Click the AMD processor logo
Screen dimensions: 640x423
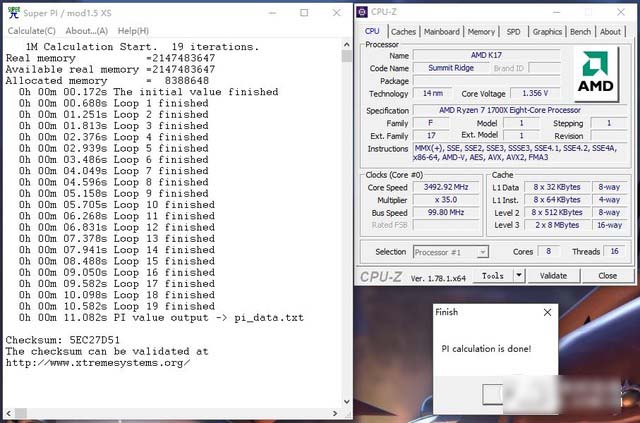(596, 73)
